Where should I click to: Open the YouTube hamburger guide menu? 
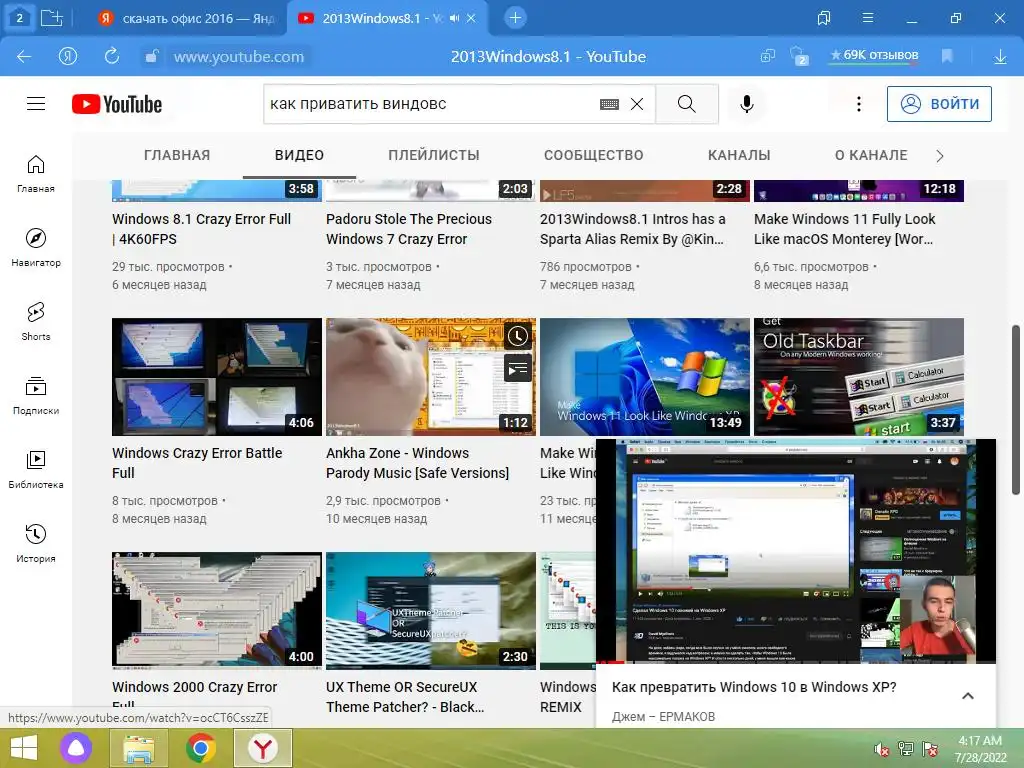click(x=36, y=104)
